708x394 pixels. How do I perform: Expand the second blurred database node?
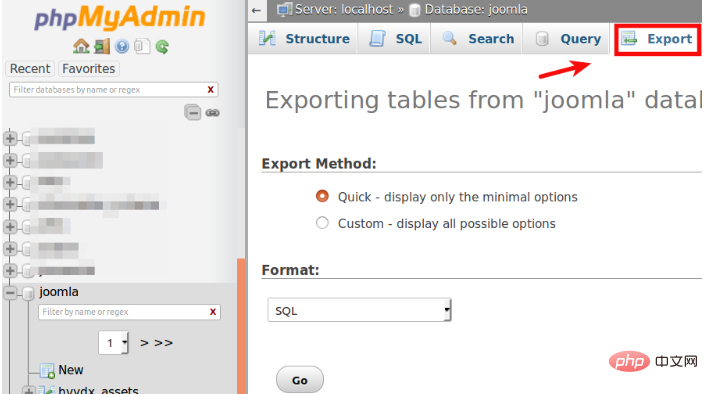10,160
